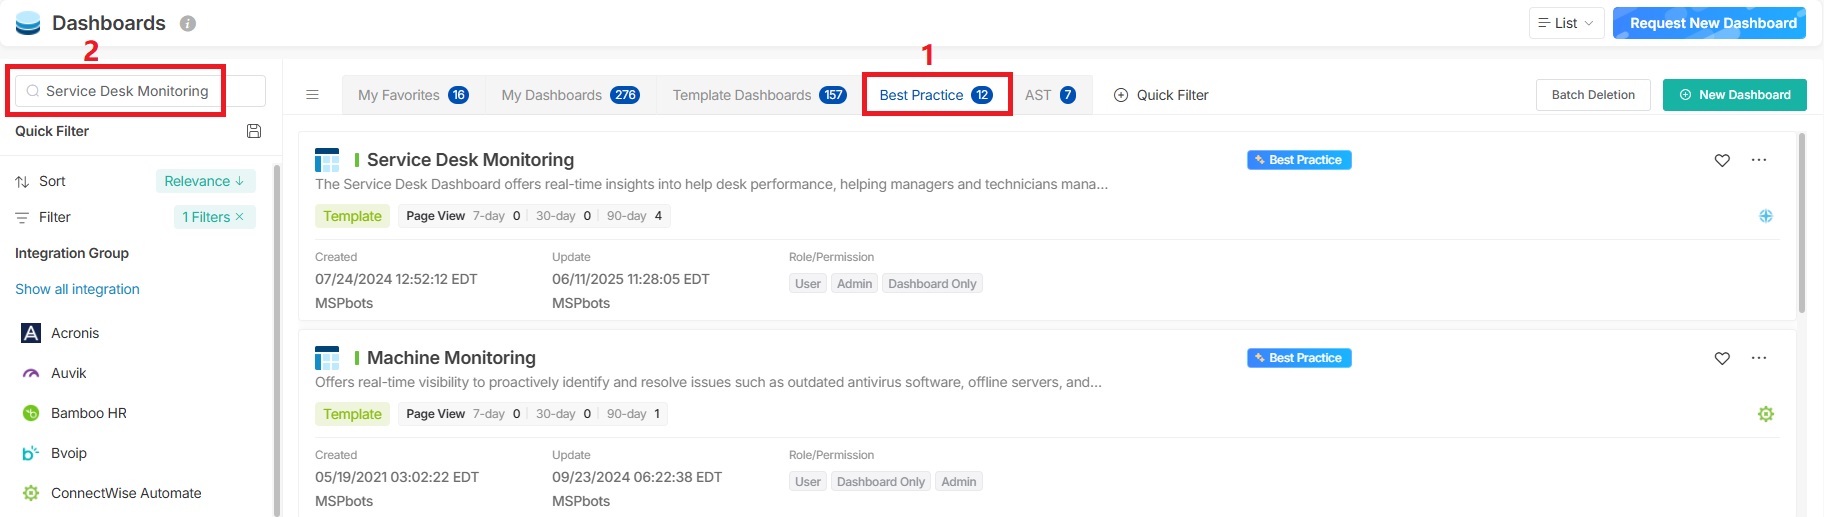The width and height of the screenshot is (1824, 517).
Task: Click the save Quick Filter icon
Action: 254,131
